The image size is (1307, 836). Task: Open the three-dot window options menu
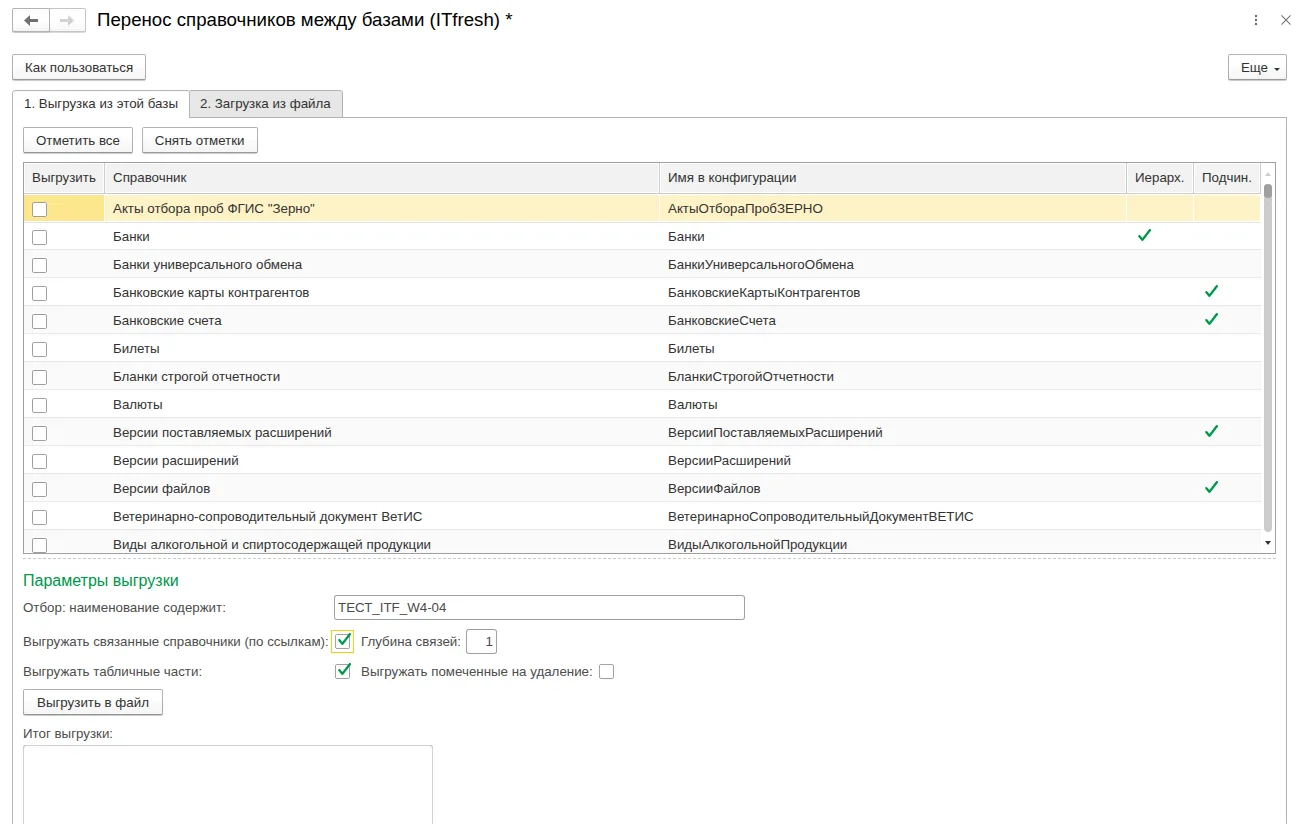(x=1255, y=20)
